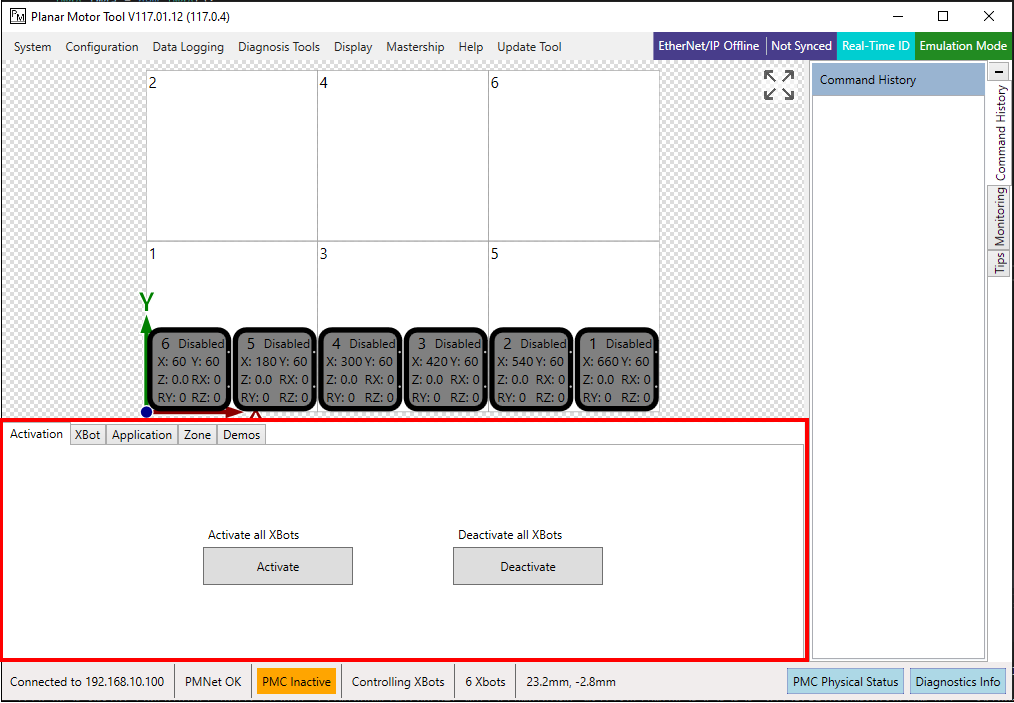Expand the Tips side panel
The height and width of the screenshot is (703, 1014).
[998, 262]
